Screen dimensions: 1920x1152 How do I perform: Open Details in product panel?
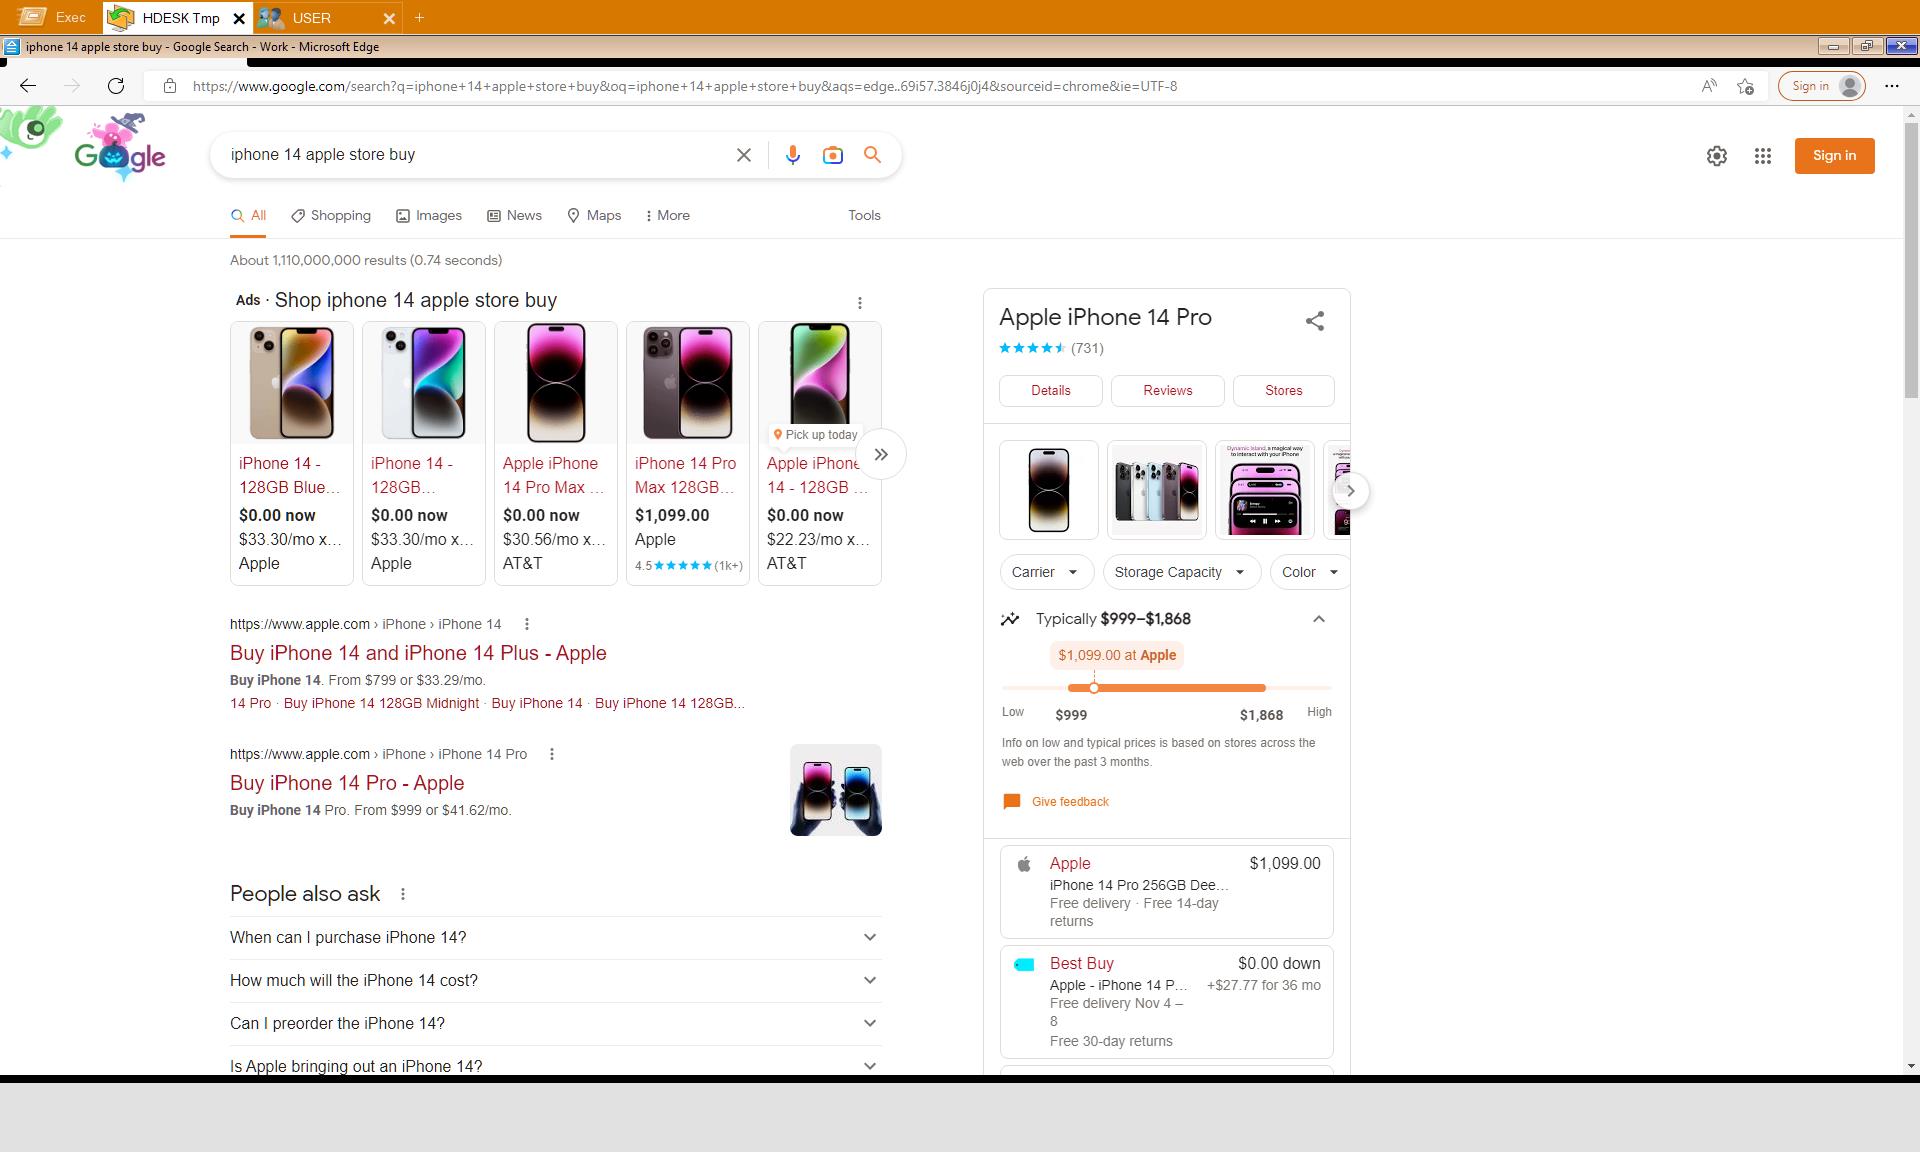tap(1051, 391)
